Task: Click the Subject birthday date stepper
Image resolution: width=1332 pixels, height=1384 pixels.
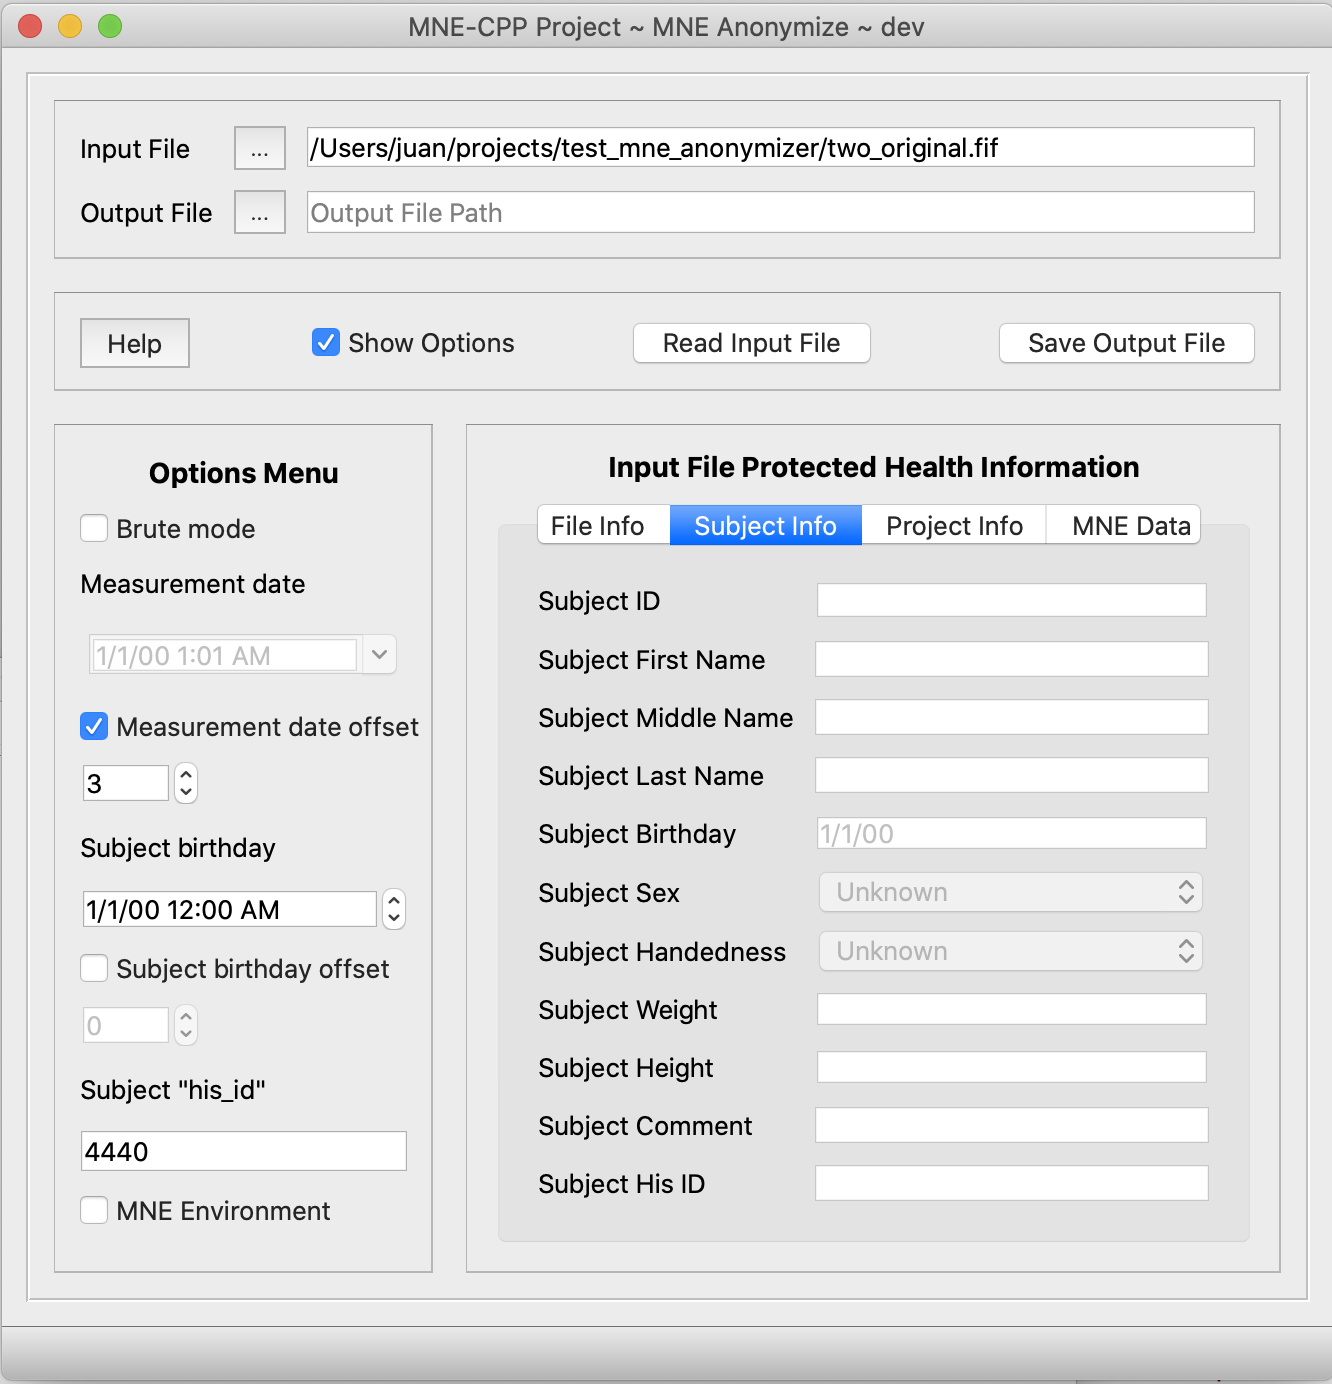Action: pos(394,909)
